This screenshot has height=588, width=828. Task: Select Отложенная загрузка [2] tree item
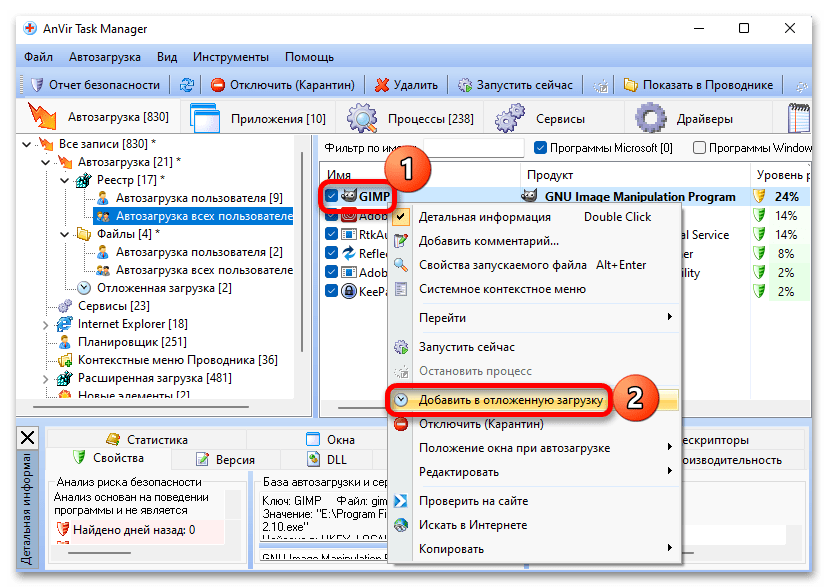164,288
